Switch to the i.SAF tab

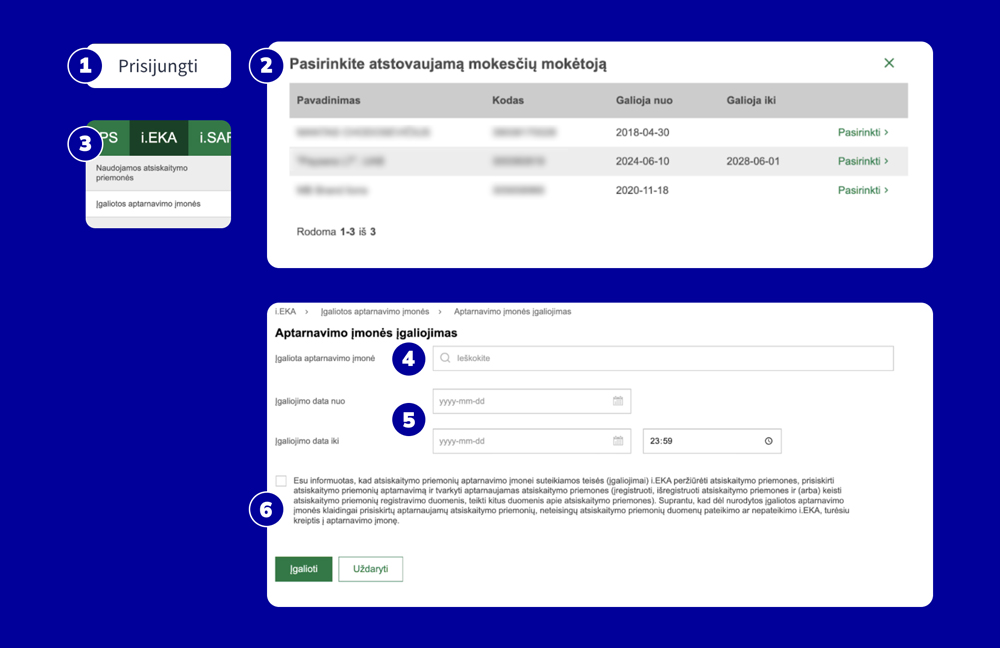tap(213, 136)
